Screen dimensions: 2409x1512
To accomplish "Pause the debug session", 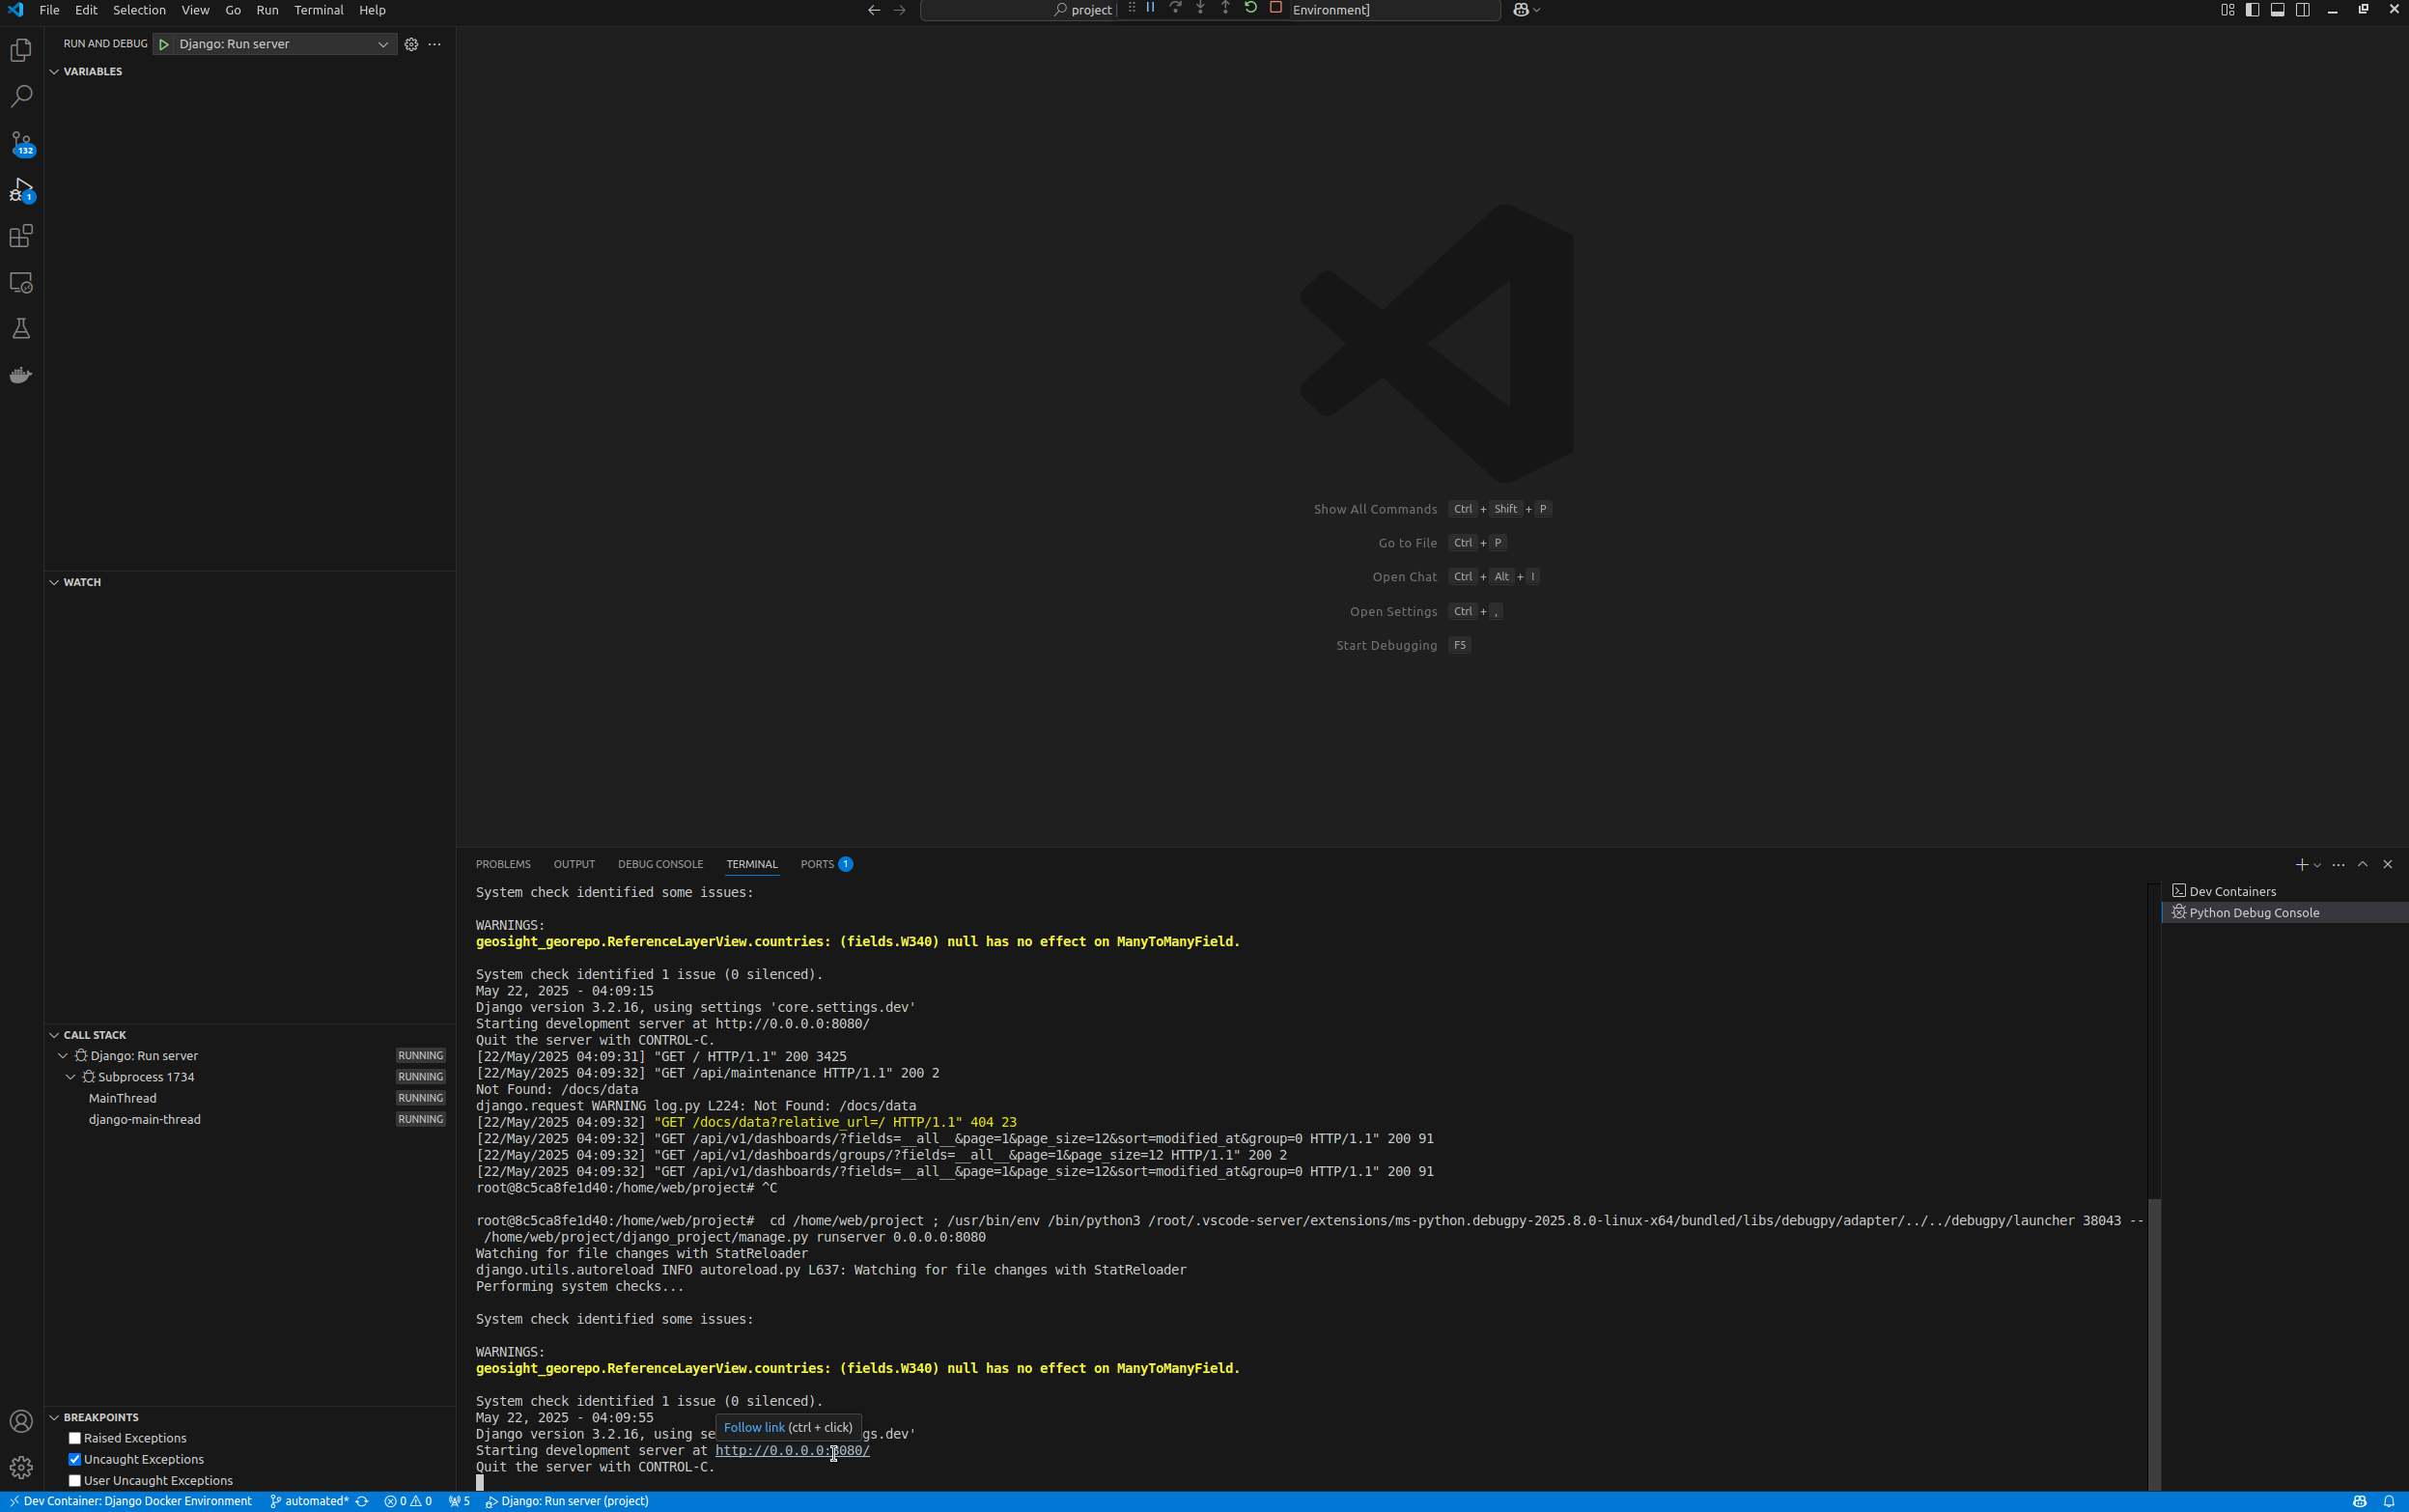I will 1150,8.
